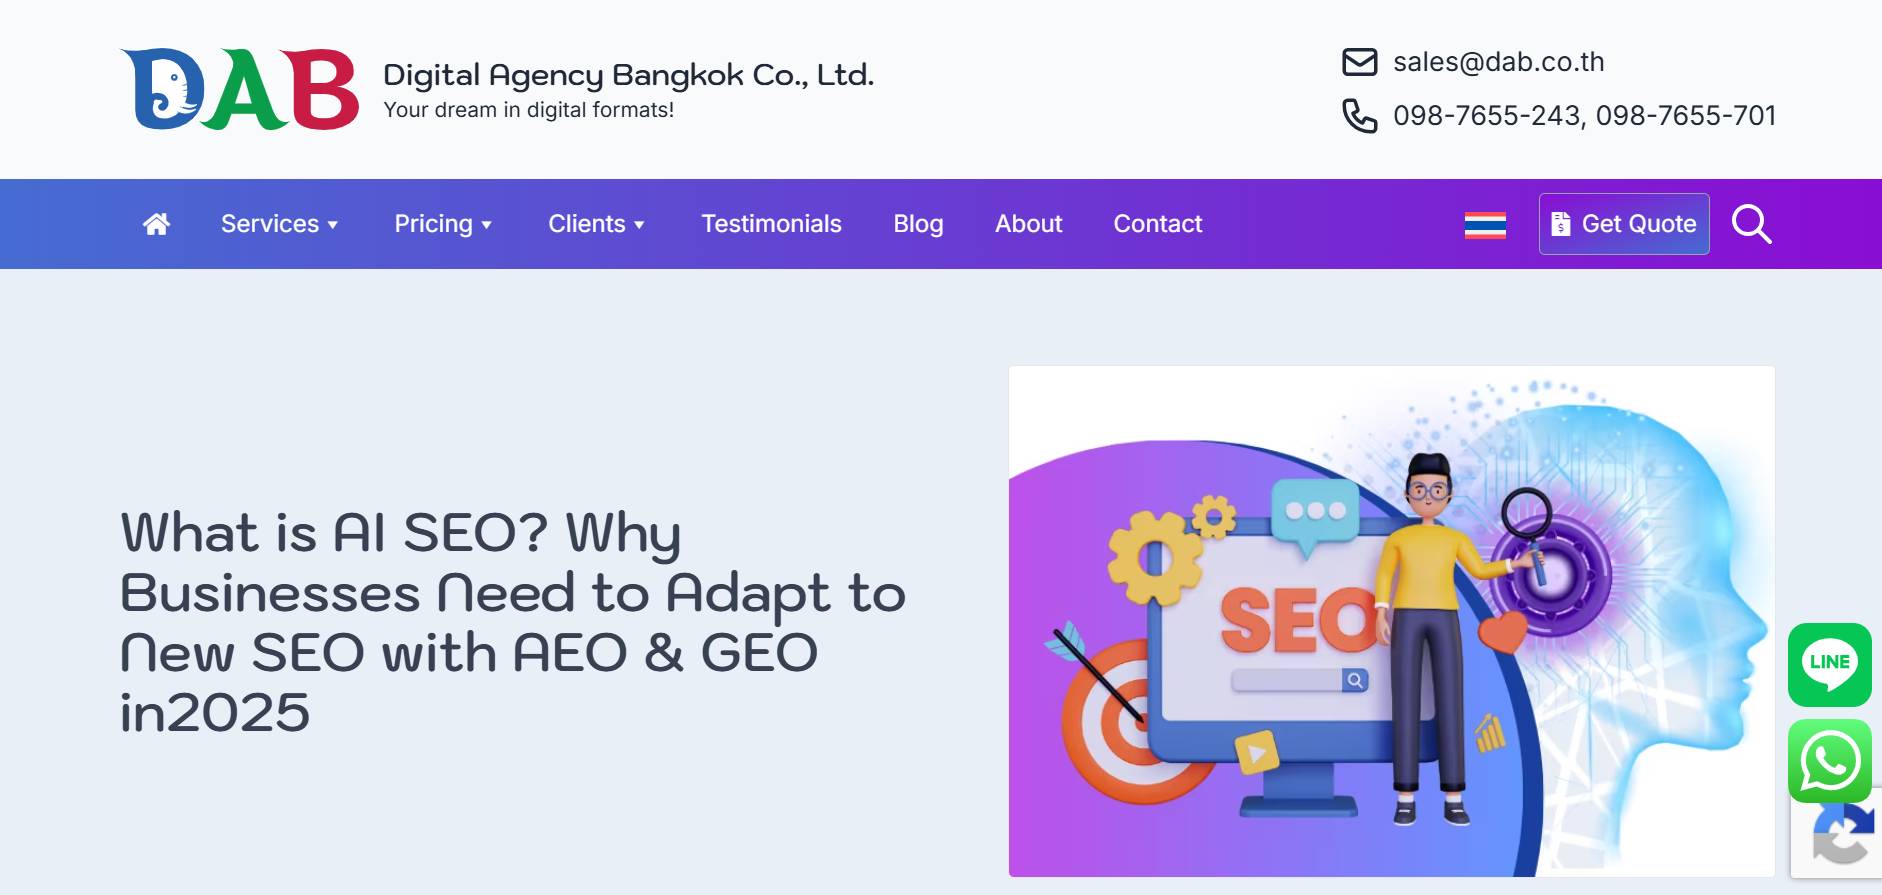Switch language with the Thai flag icon
Viewport: 1882px width, 895px height.
tap(1485, 225)
